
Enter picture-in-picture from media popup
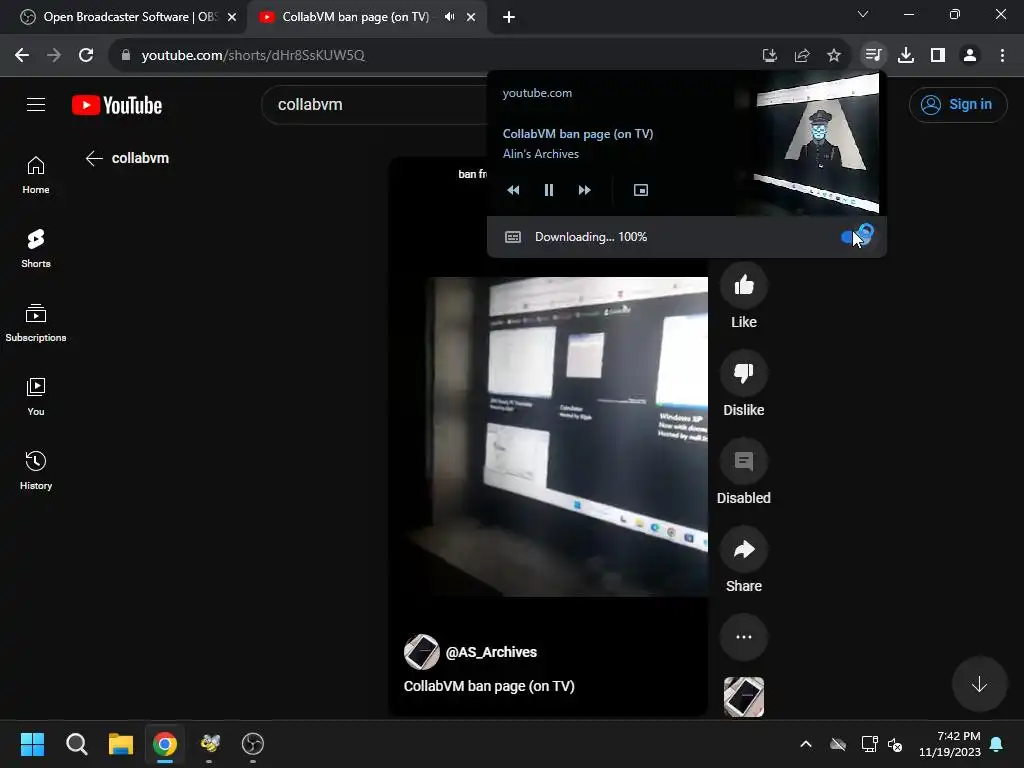coord(641,190)
